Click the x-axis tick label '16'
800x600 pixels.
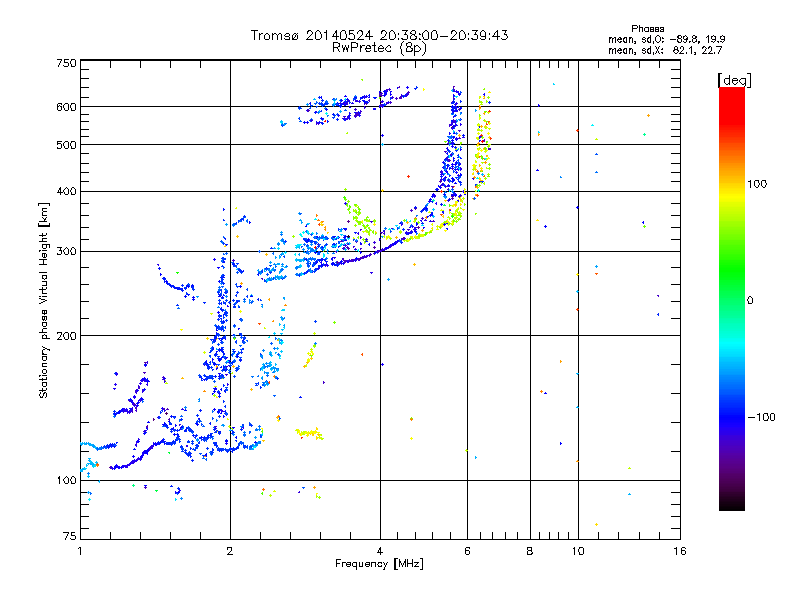680,551
